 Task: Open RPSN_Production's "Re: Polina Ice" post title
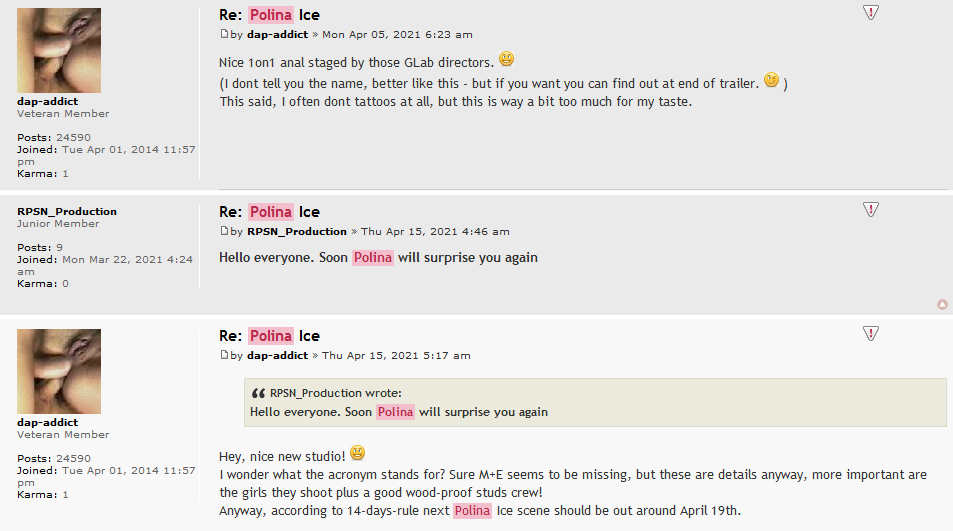point(269,212)
